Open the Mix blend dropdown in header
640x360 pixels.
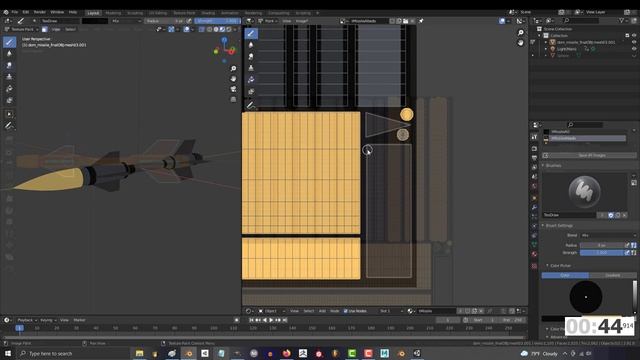(x=126, y=21)
